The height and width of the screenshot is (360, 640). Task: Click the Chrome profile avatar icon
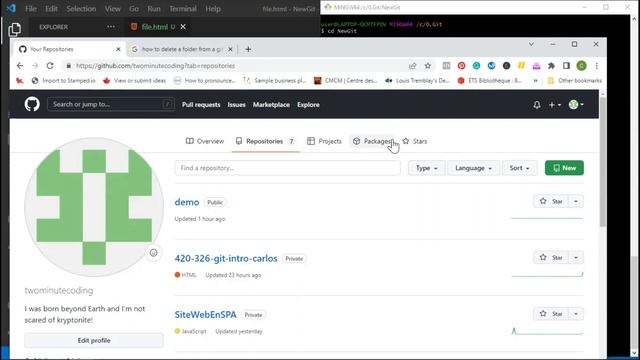tap(581, 66)
